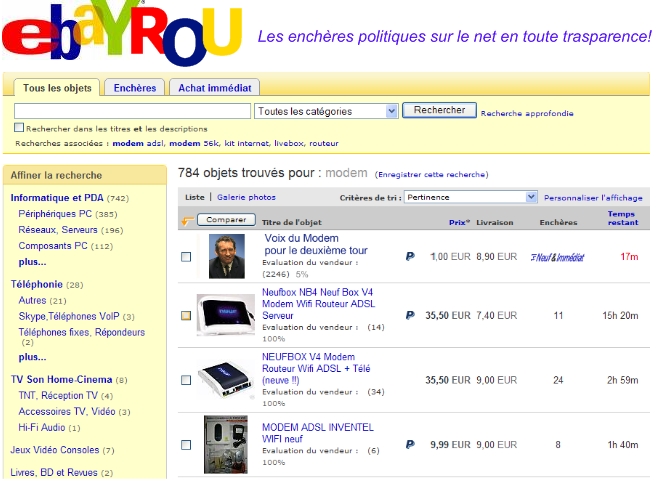Open the MODEM ADSL INVENTEL thumbnail

[x=226, y=445]
